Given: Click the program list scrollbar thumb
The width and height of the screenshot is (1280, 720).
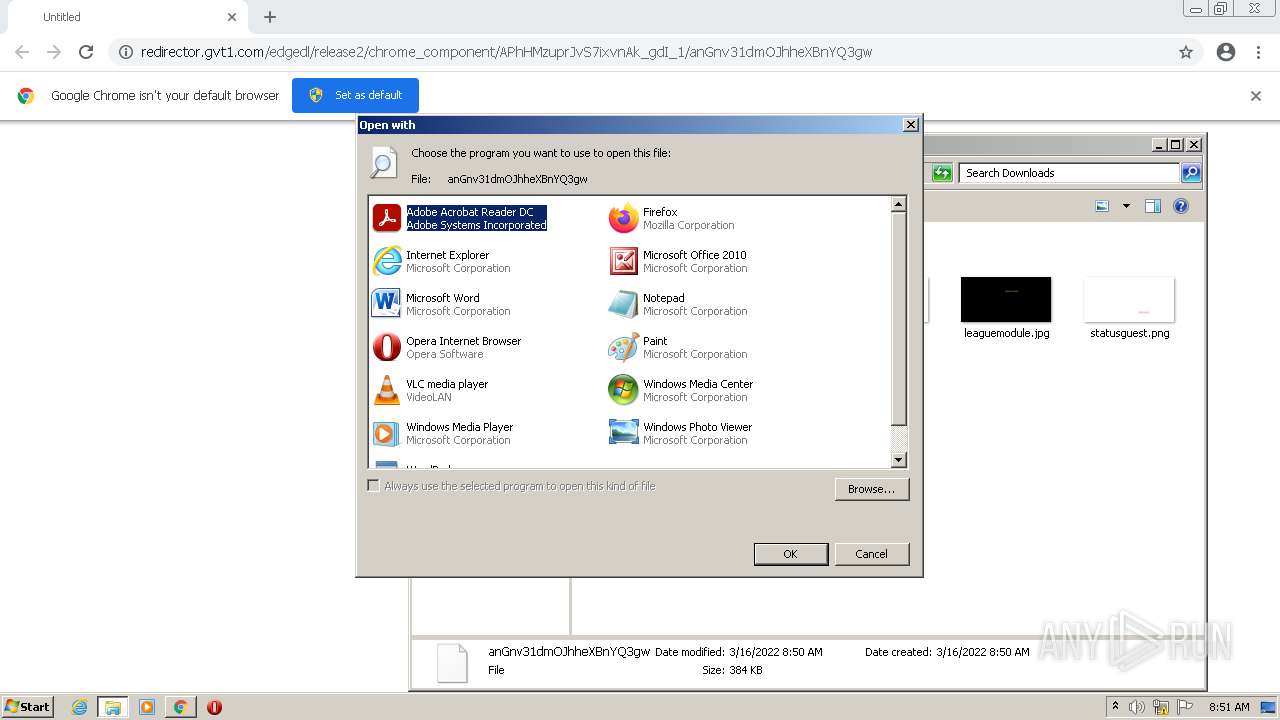Looking at the screenshot, I should coord(898,319).
